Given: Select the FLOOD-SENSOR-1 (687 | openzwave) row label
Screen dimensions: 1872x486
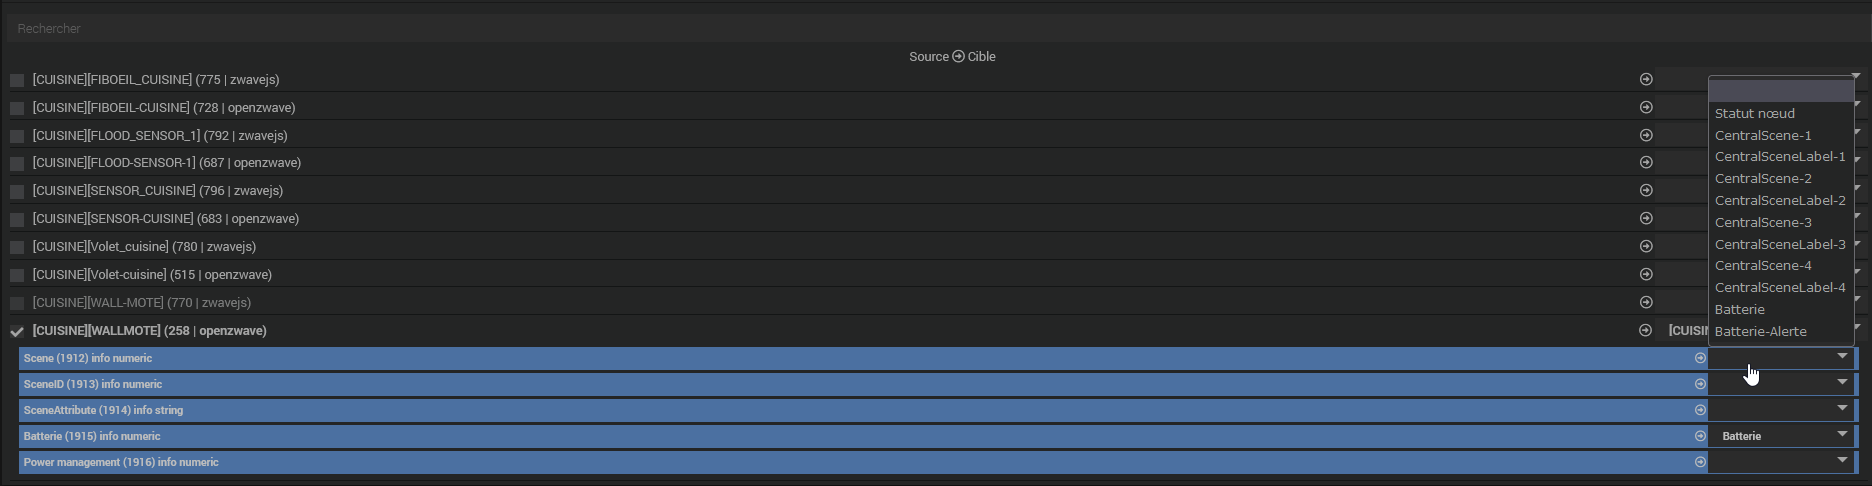Looking at the screenshot, I should coord(166,163).
